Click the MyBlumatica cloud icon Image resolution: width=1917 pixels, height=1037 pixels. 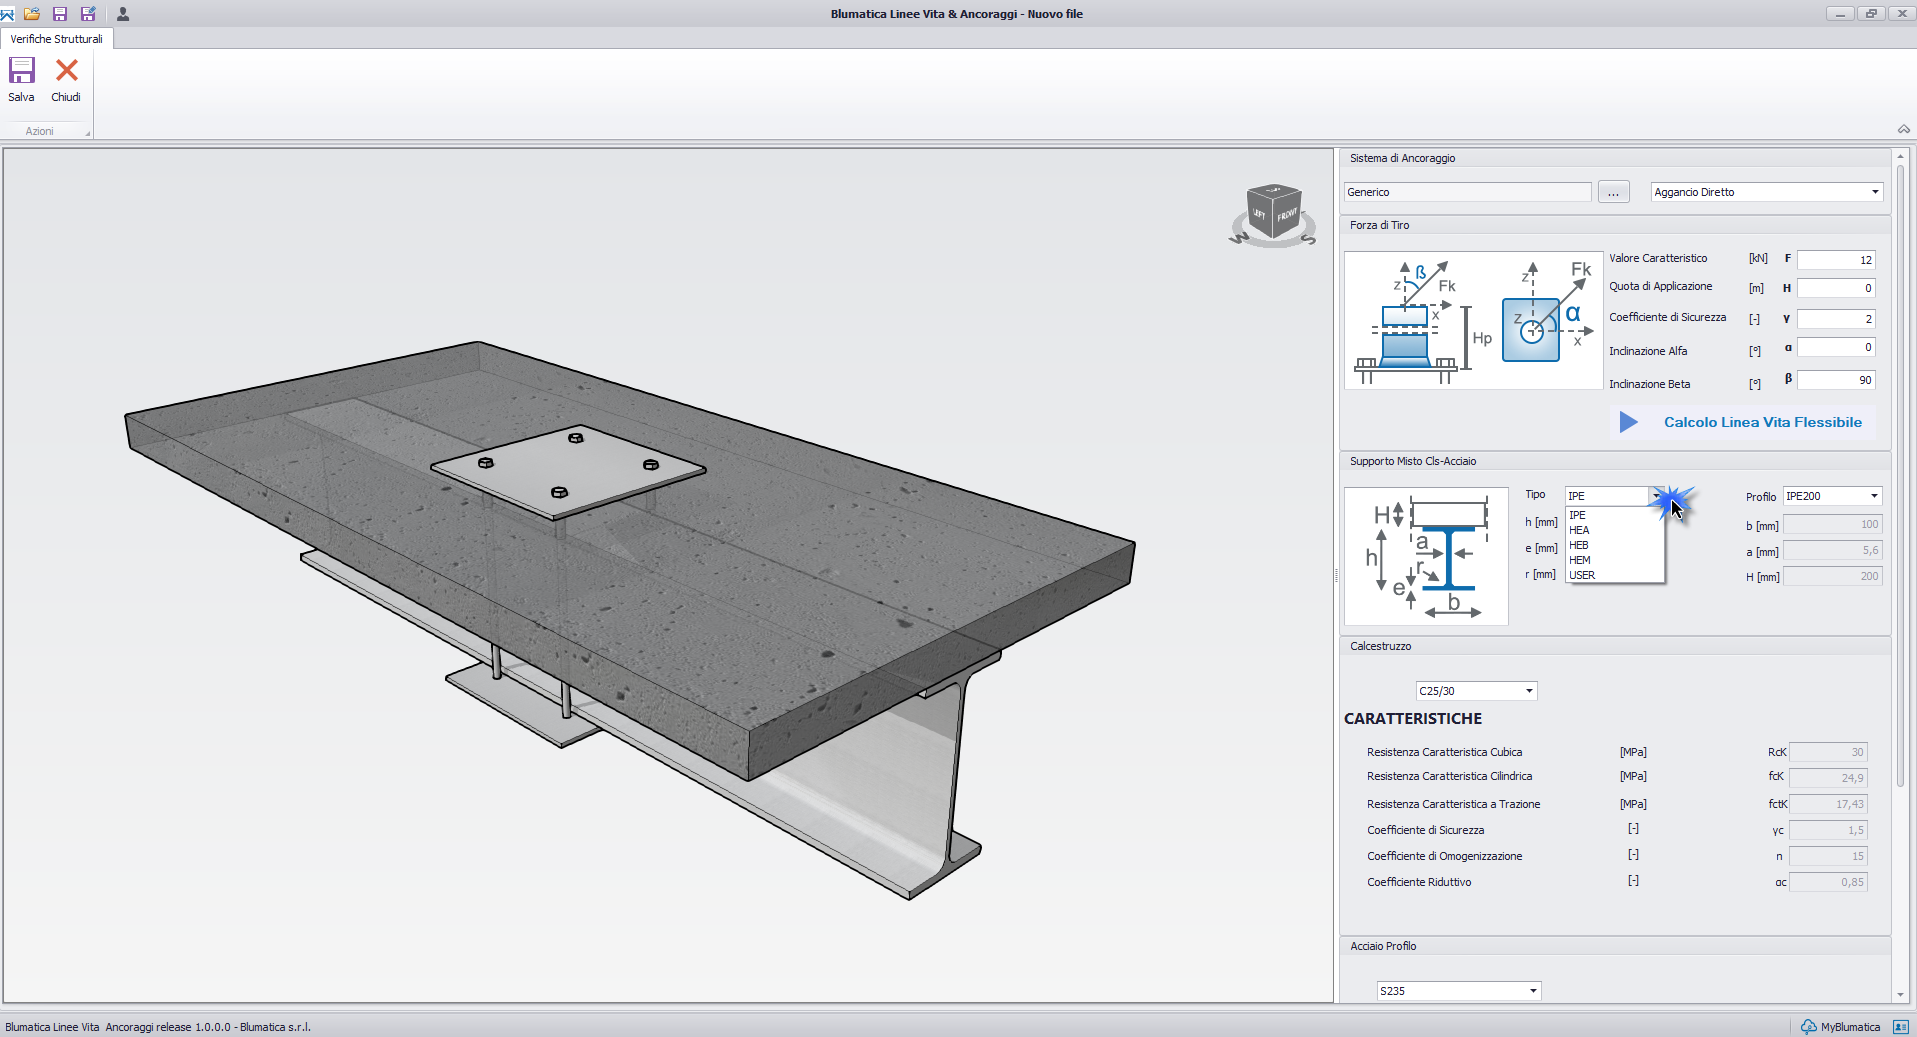pyautogui.click(x=1808, y=1027)
